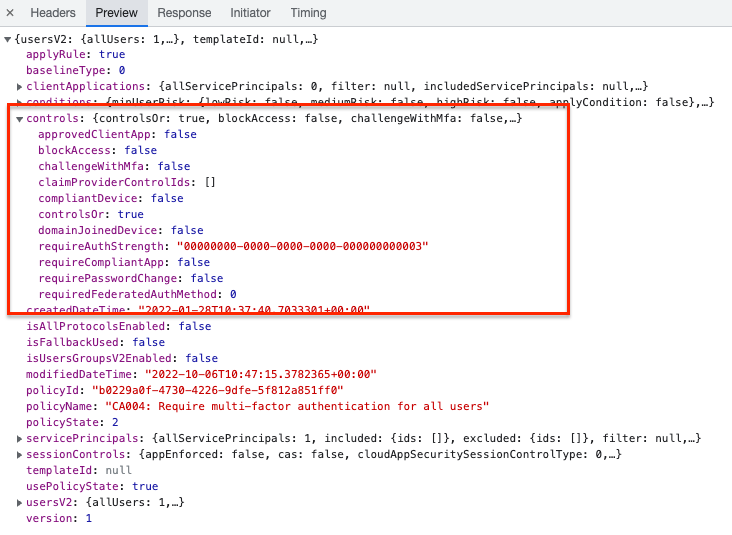The width and height of the screenshot is (732, 535).
Task: Close the request details panel
Action: tap(10, 13)
